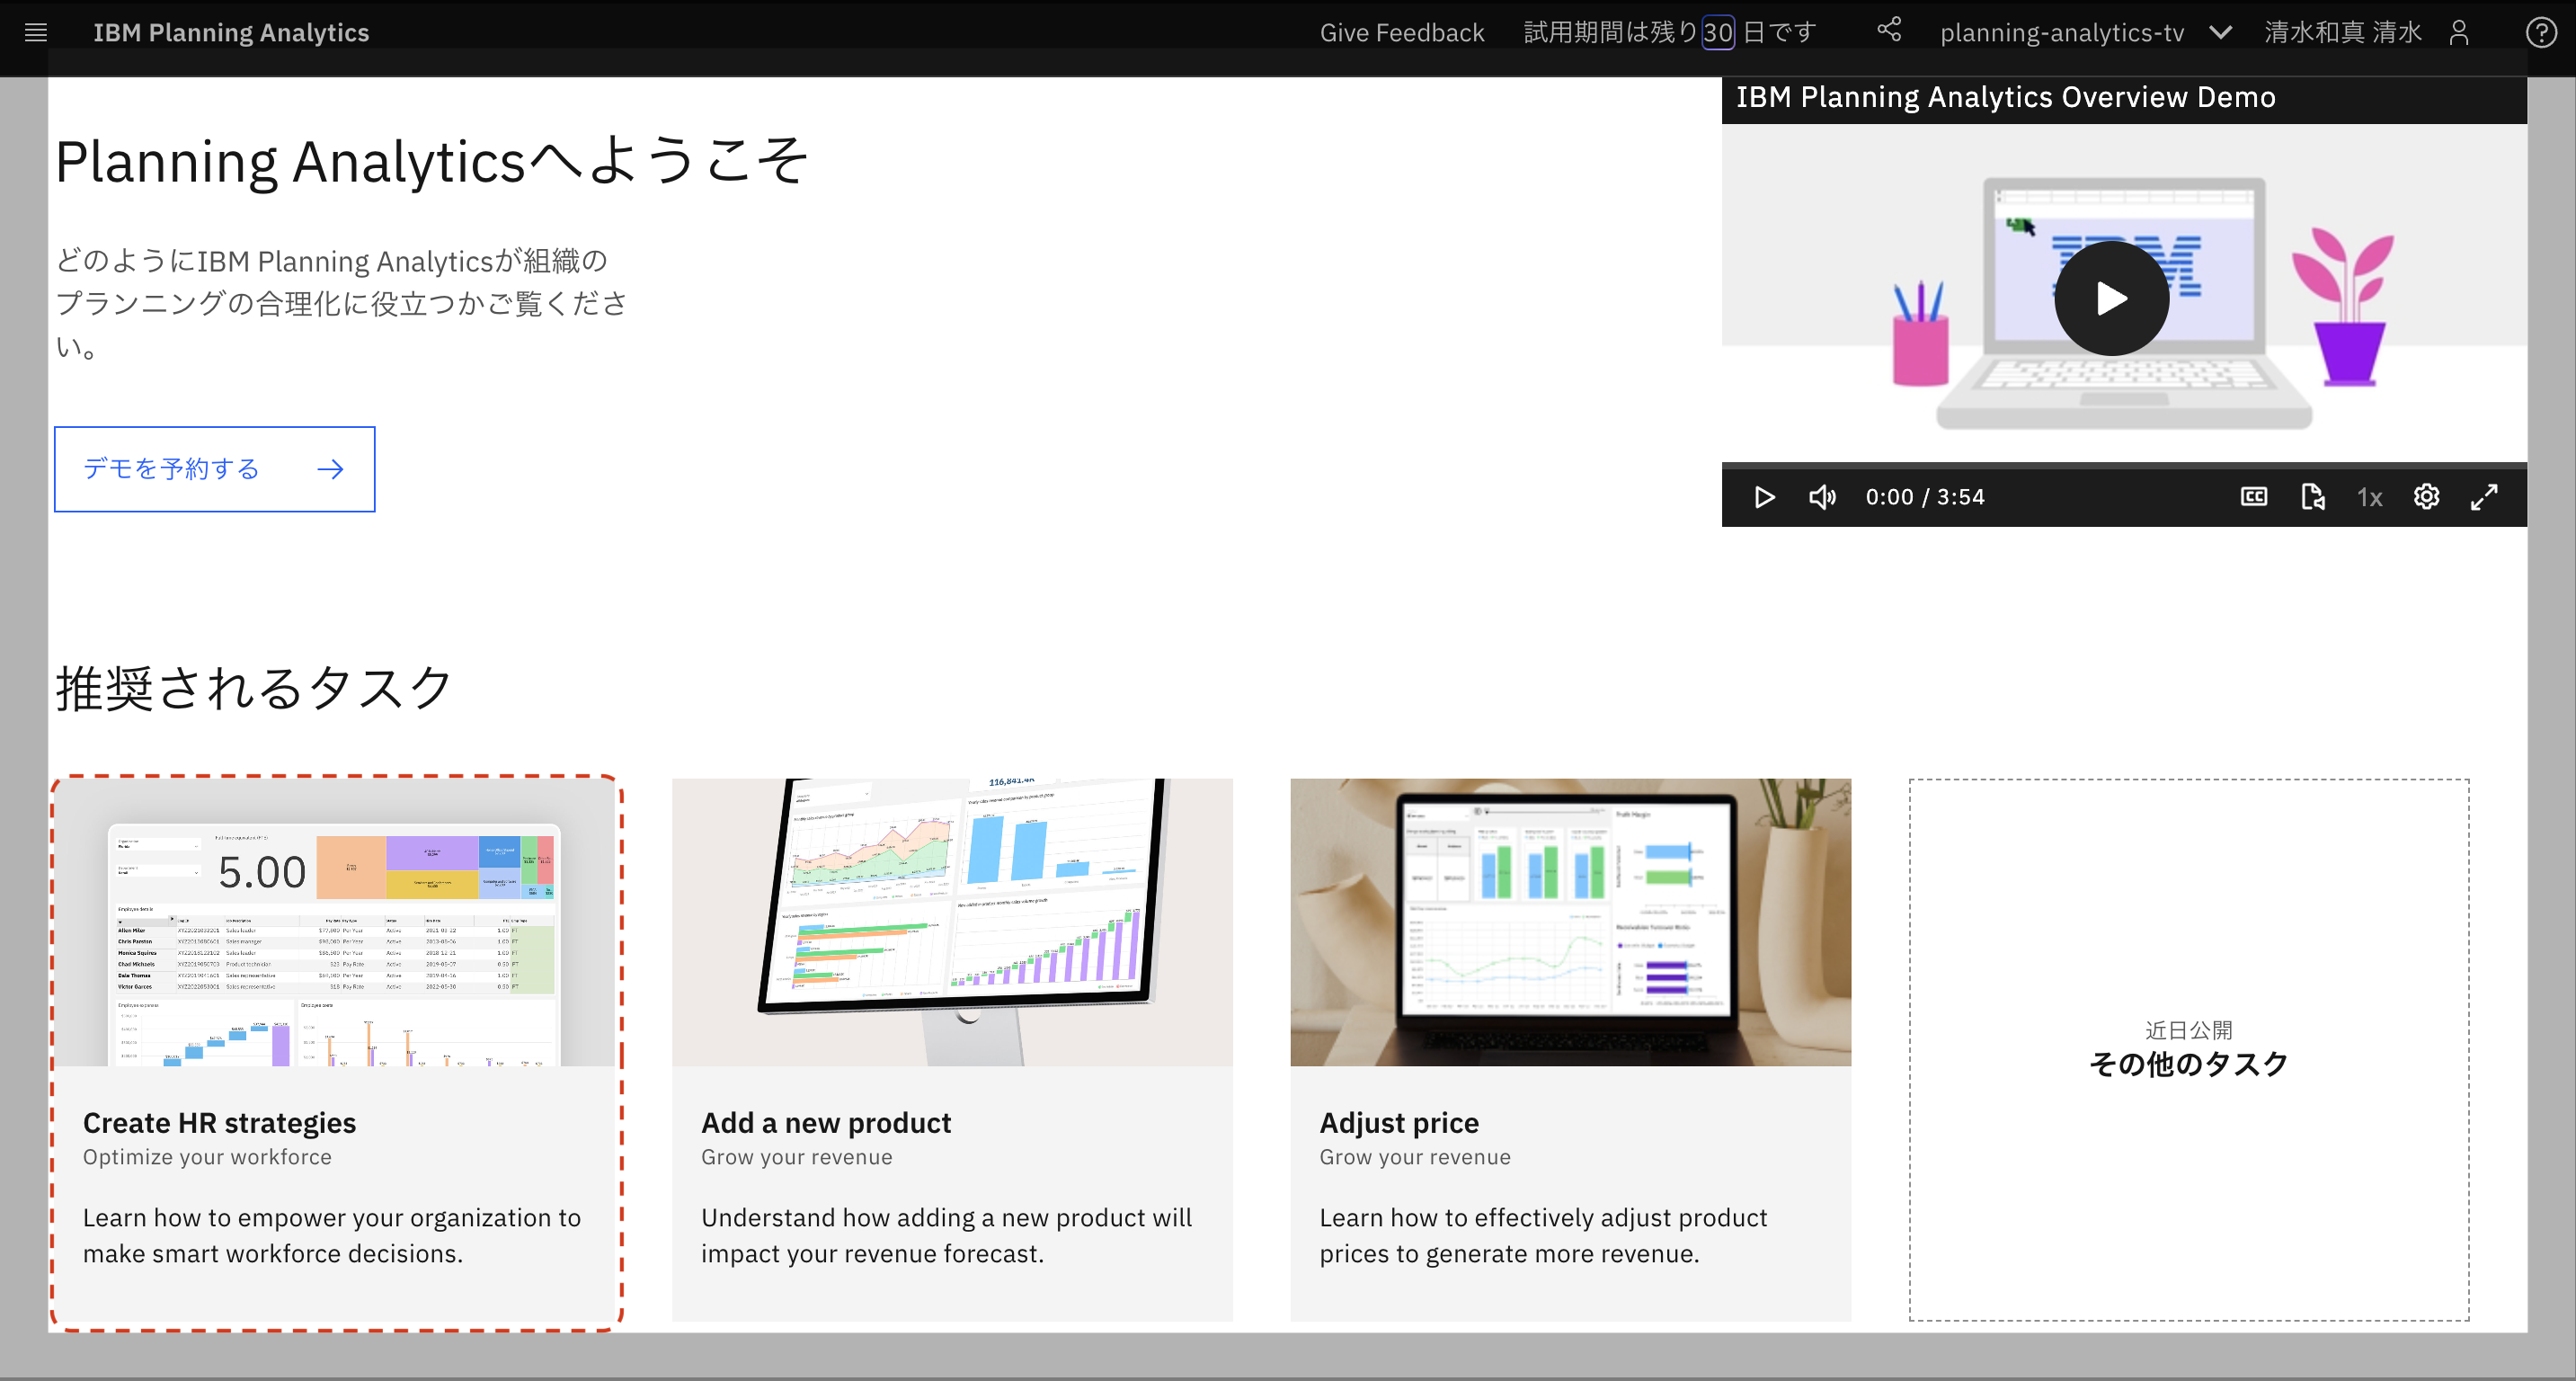This screenshot has width=2576, height=1381.
Task: Open the video transcript icon
Action: click(2312, 497)
